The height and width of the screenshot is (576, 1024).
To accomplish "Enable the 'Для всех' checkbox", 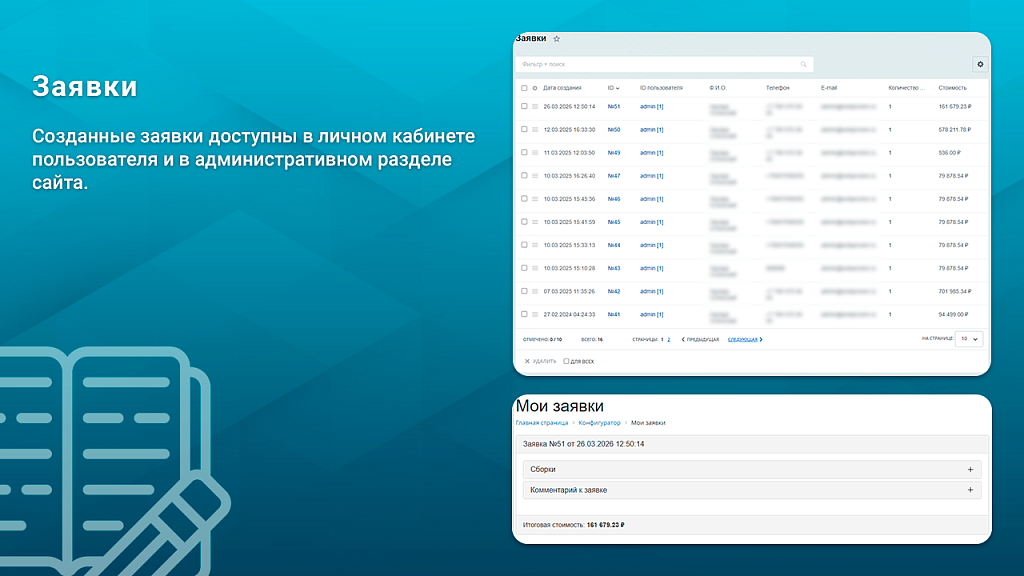I will pyautogui.click(x=567, y=361).
